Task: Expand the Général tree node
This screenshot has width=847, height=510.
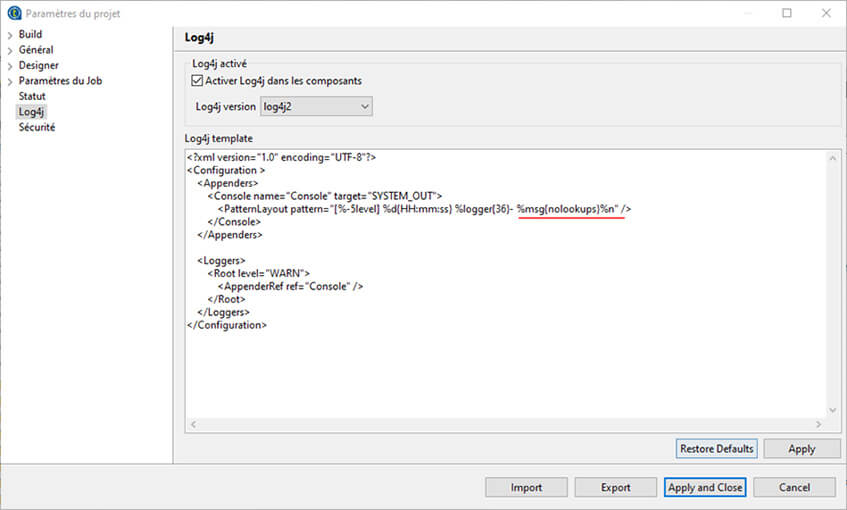Action: (10, 51)
